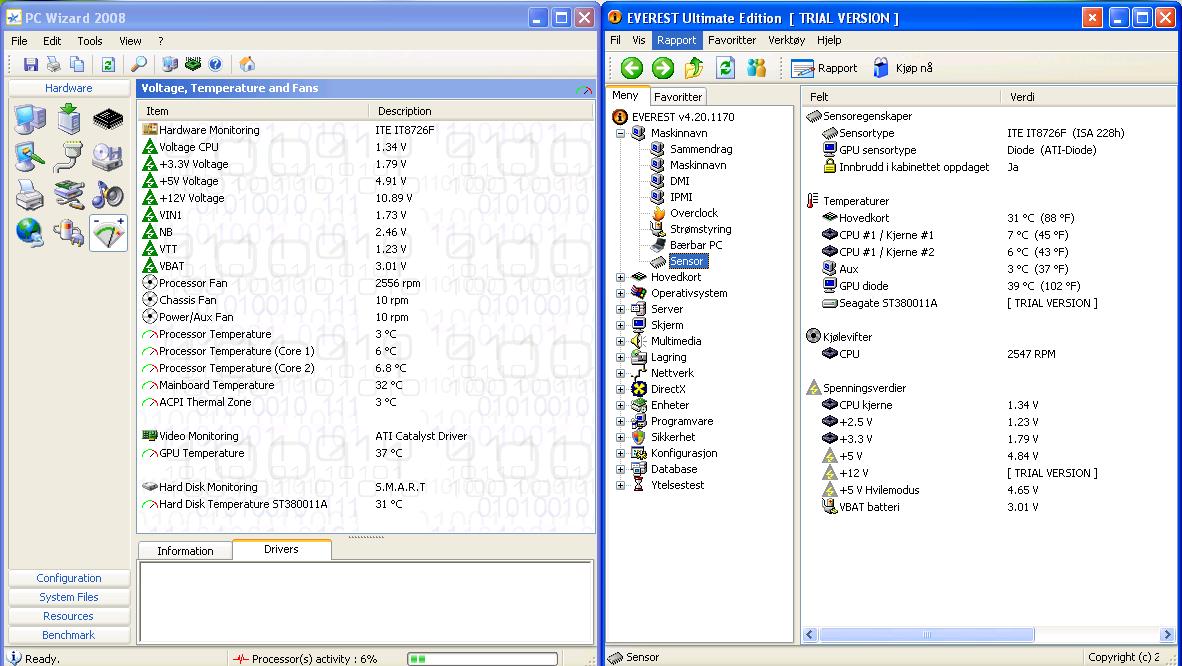This screenshot has width=1182, height=666.
Task: Click the magnifying glass search icon
Action: (x=139, y=64)
